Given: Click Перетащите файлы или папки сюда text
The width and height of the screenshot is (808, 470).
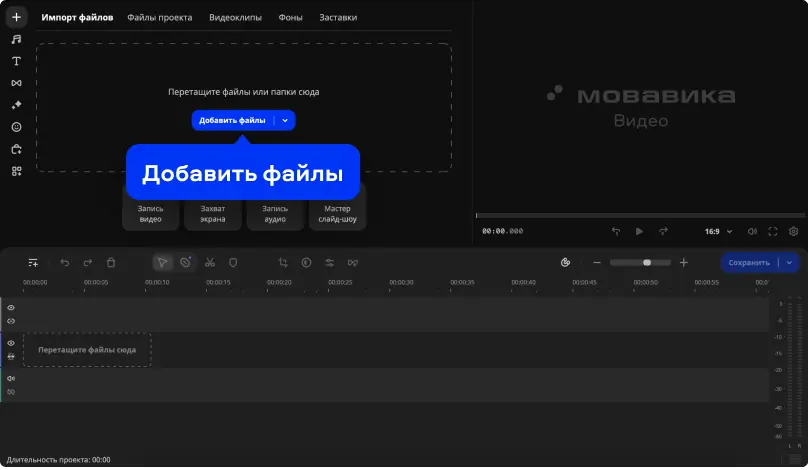Looking at the screenshot, I should tap(244, 92).
